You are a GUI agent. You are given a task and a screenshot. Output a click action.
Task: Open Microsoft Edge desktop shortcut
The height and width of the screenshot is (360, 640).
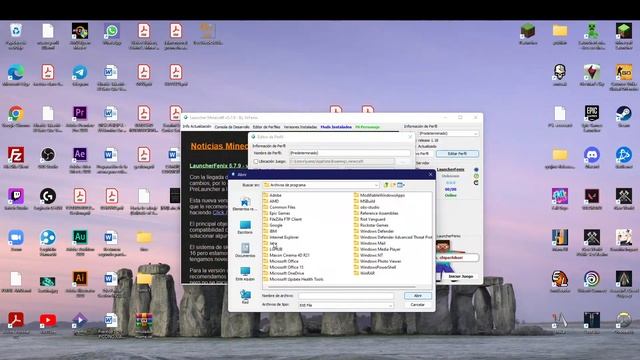click(x=16, y=76)
